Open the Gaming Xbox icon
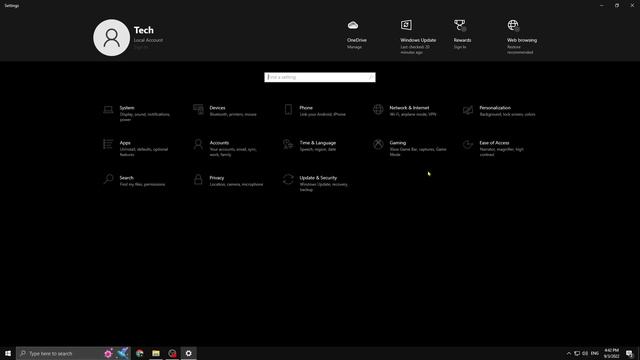The width and height of the screenshot is (640, 360). [x=378, y=144]
